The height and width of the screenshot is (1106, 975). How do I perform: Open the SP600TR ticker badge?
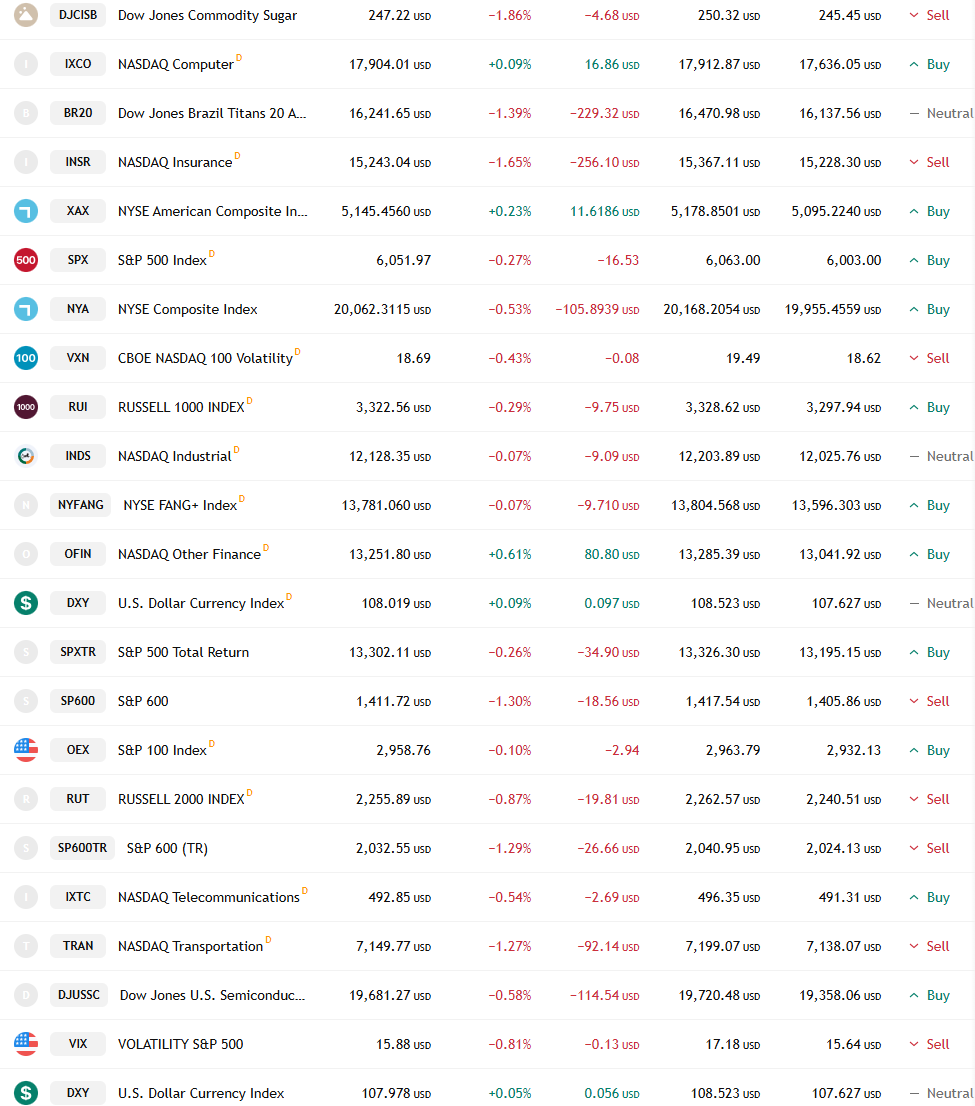[82, 848]
